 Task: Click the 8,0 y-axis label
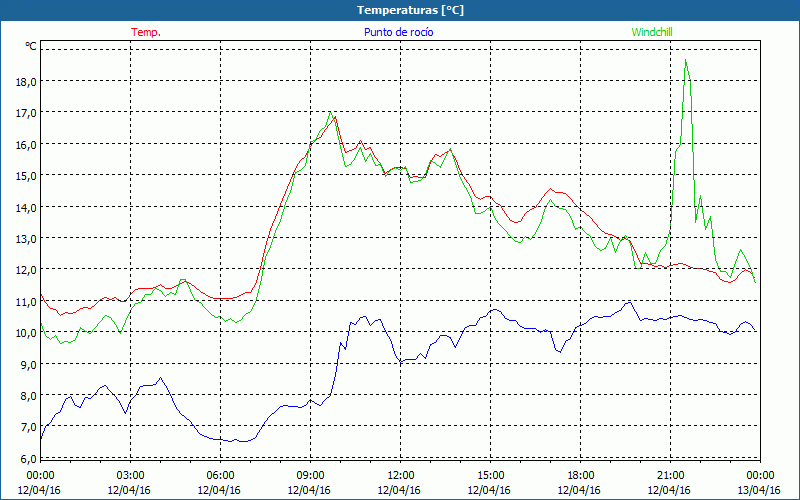pyautogui.click(x=29, y=395)
